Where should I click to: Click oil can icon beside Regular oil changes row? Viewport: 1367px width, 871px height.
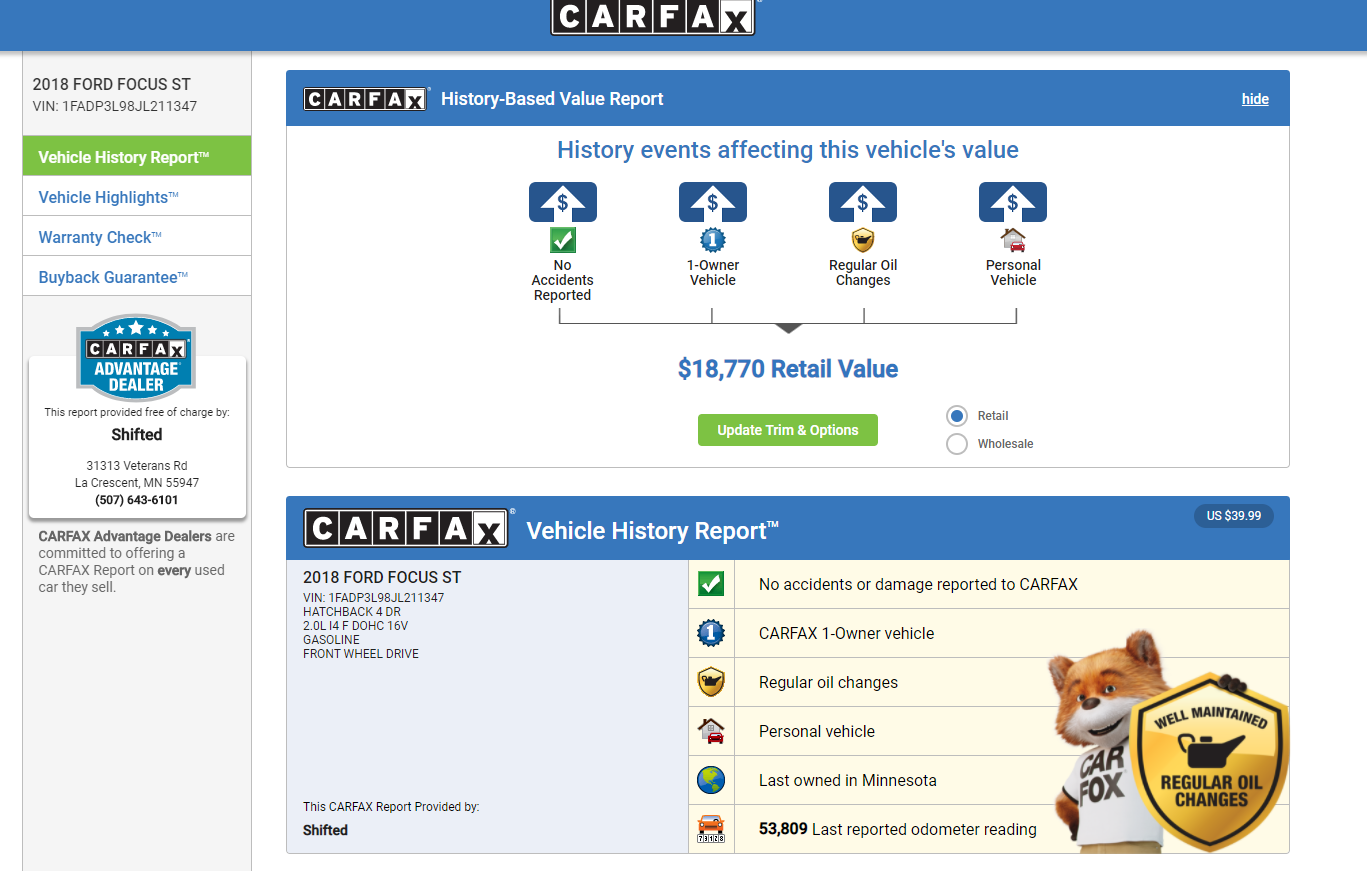coord(711,682)
